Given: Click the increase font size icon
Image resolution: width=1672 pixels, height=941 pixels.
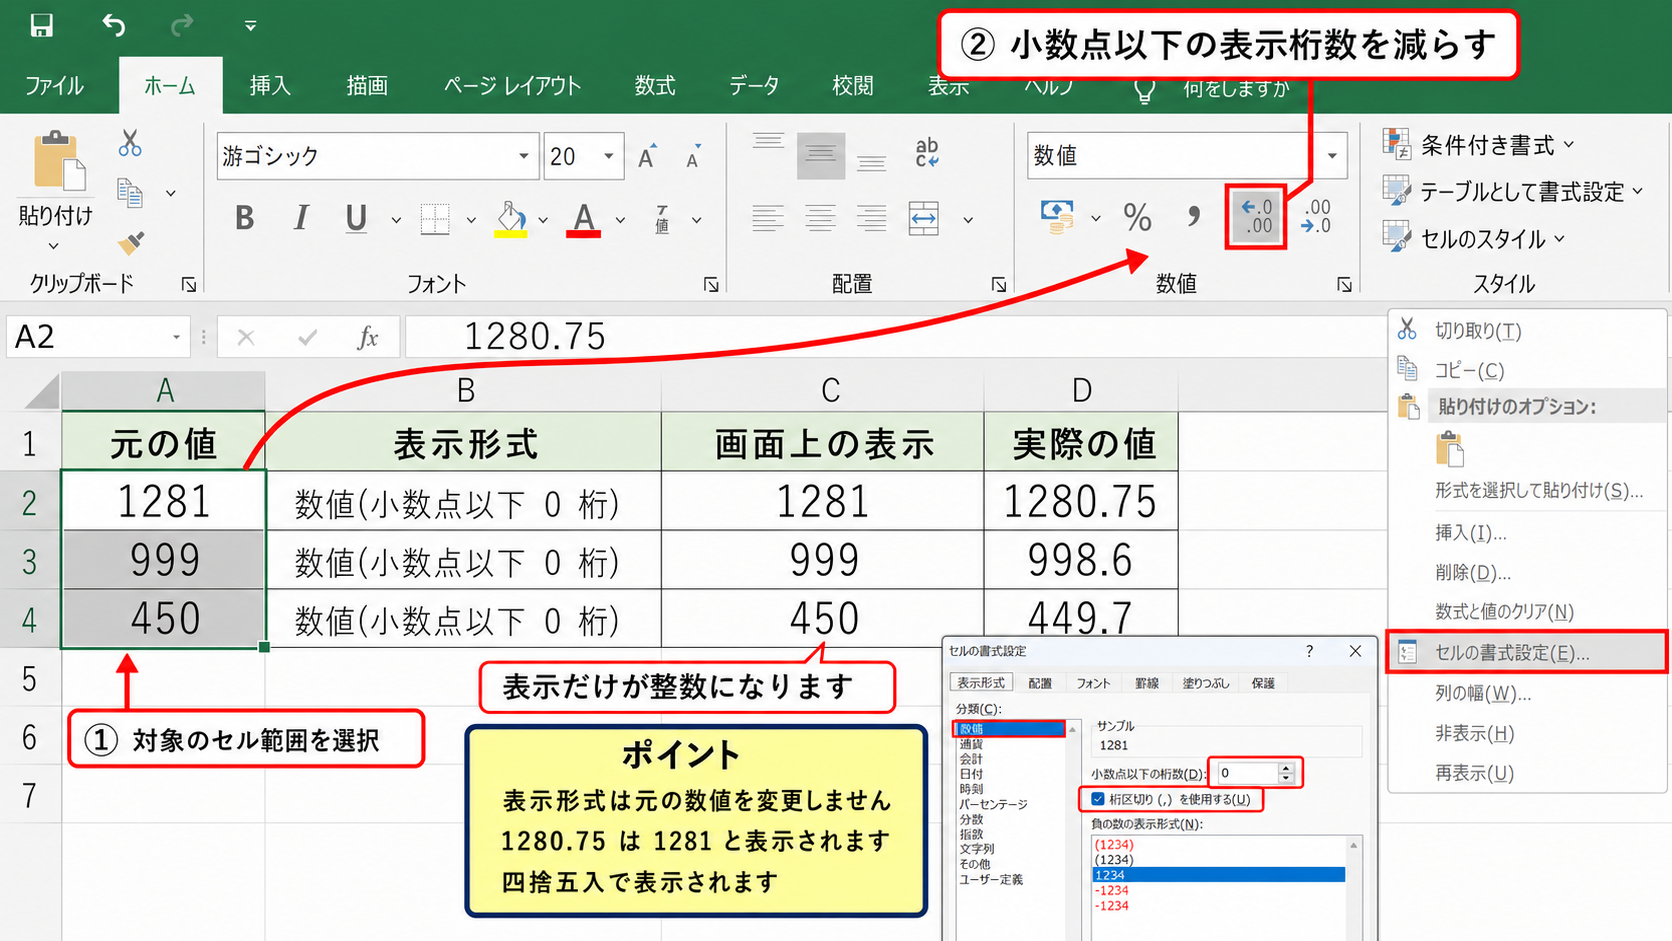Looking at the screenshot, I should click(x=648, y=156).
